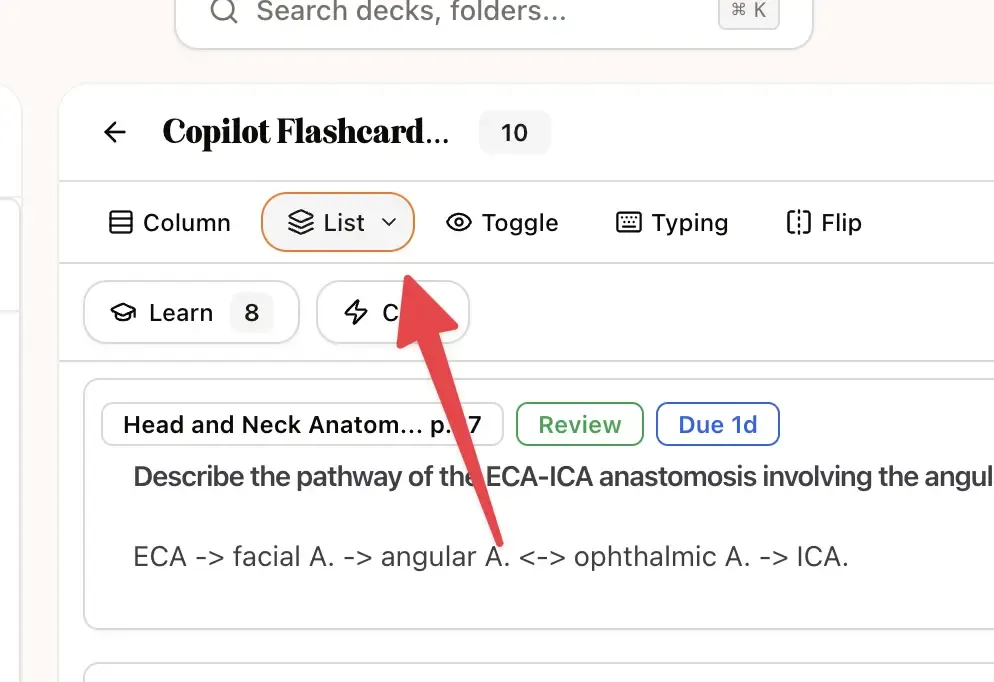Click the Flip card icon
The image size is (994, 682).
click(798, 222)
